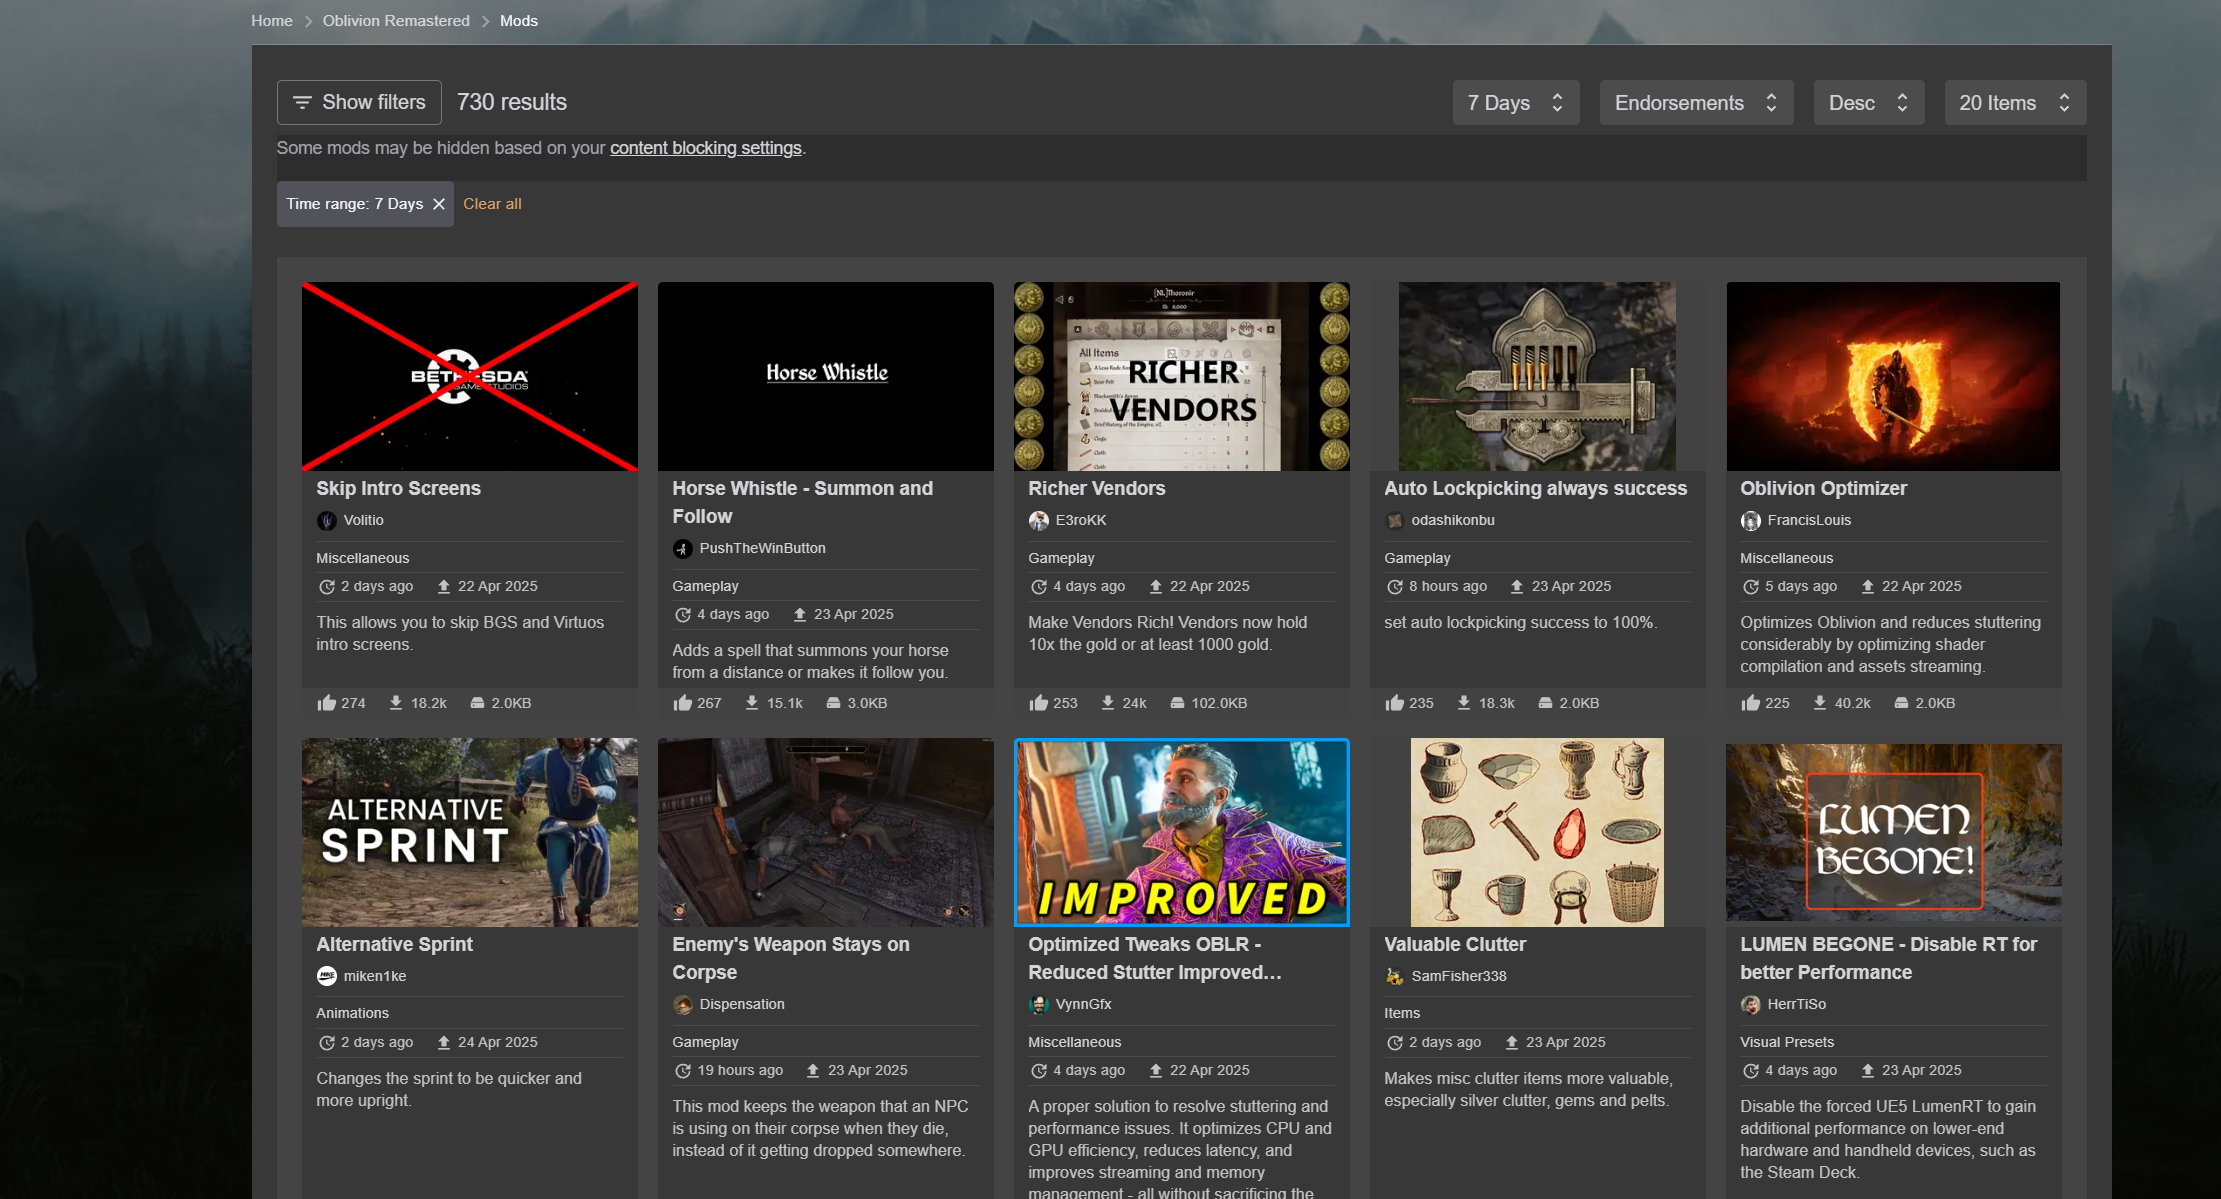Click thumbs-up endorsement icon on Richer Vendors
This screenshot has width=2221, height=1199.
tap(1038, 703)
